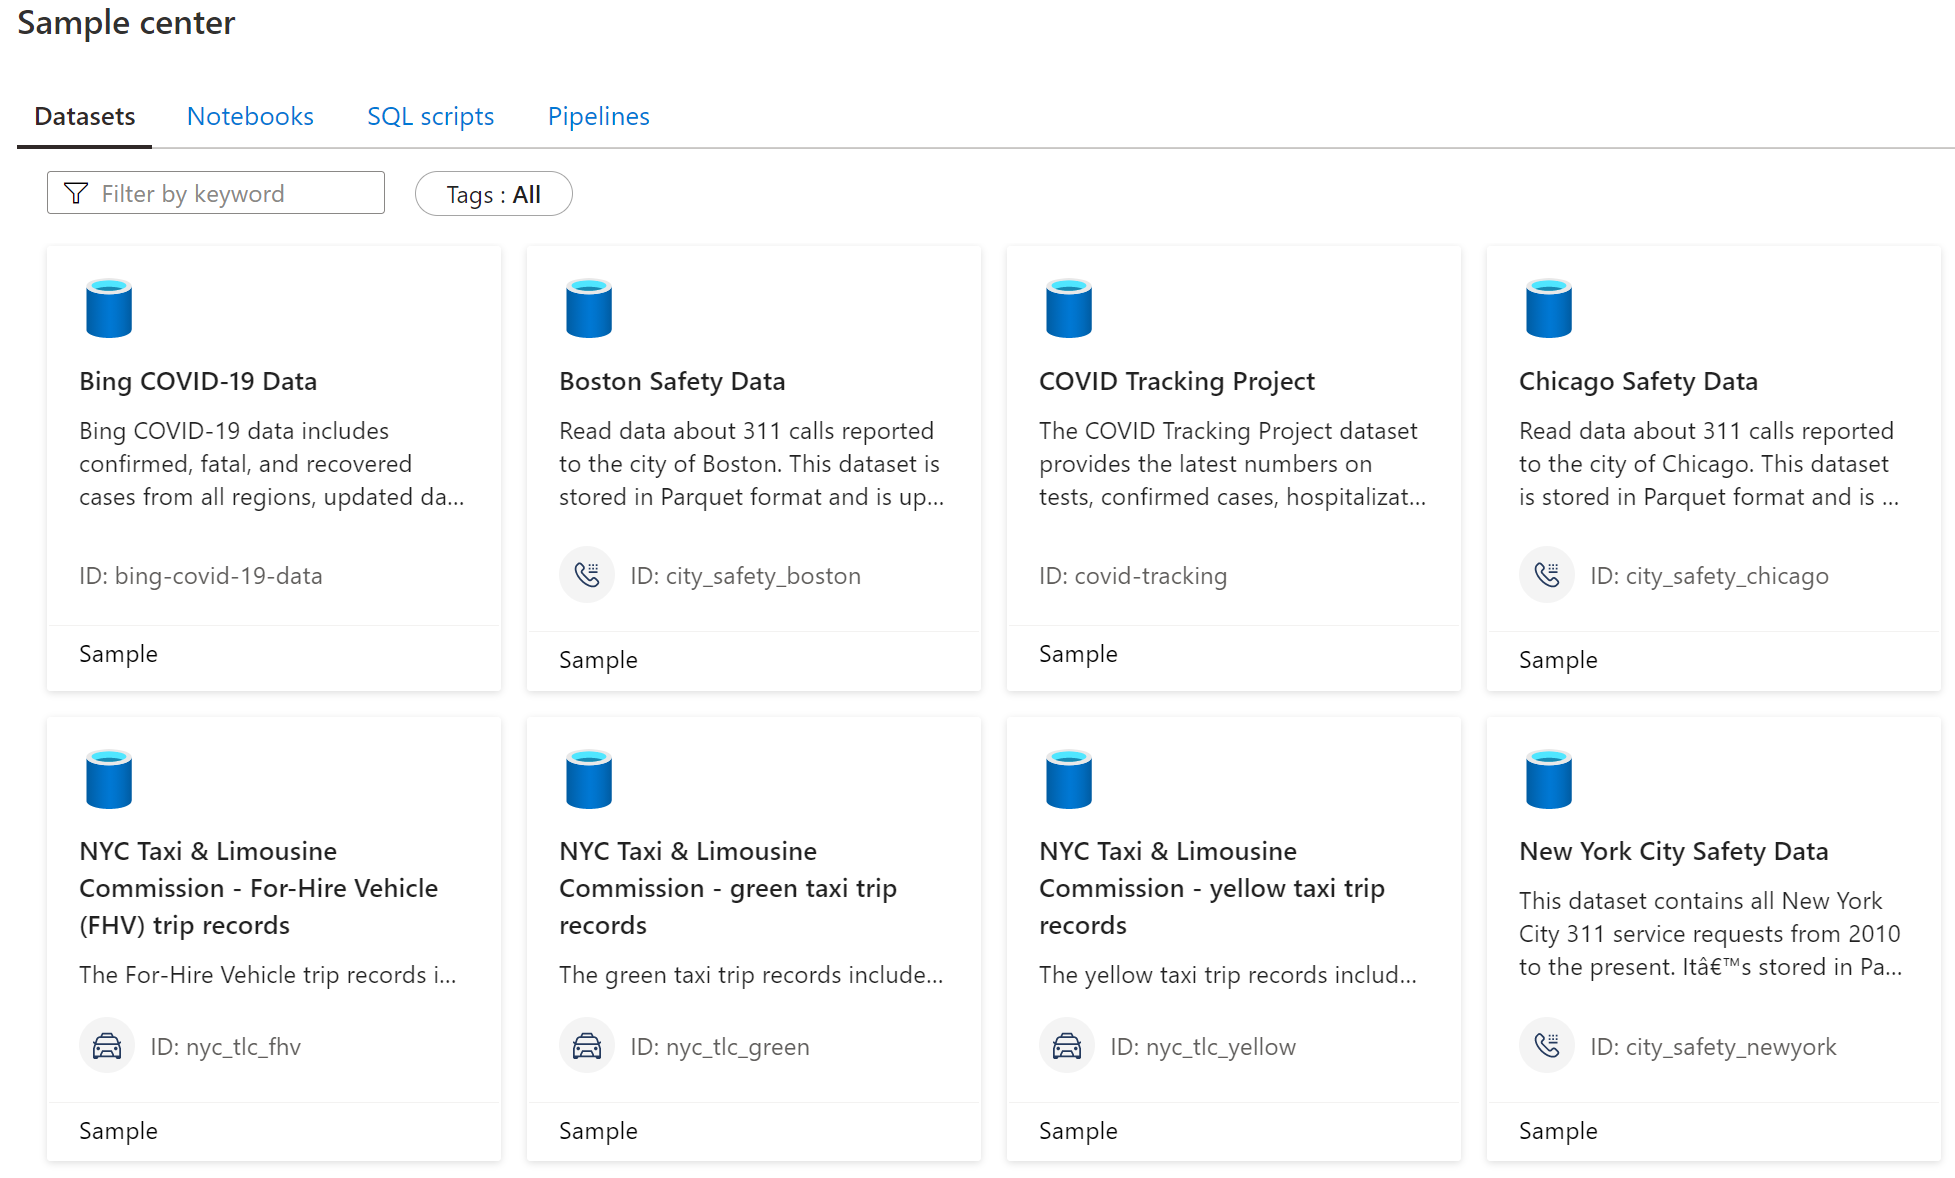
Task: Go to the Pipelines tab
Action: click(598, 116)
